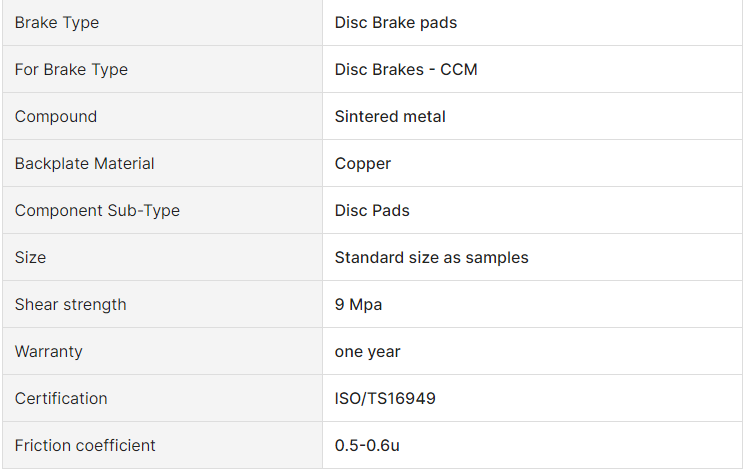Click the For Brake Type label
Screen dimensions: 745x469
click(x=71, y=70)
